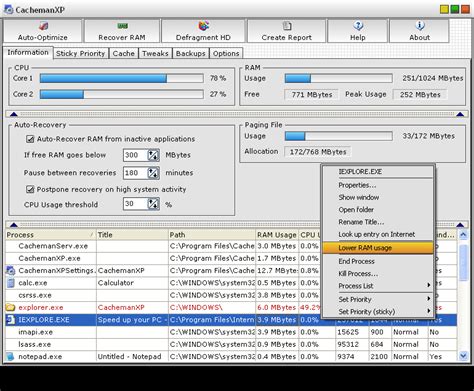Image resolution: width=474 pixels, height=391 pixels.
Task: Select the Information tab
Action: point(28,53)
